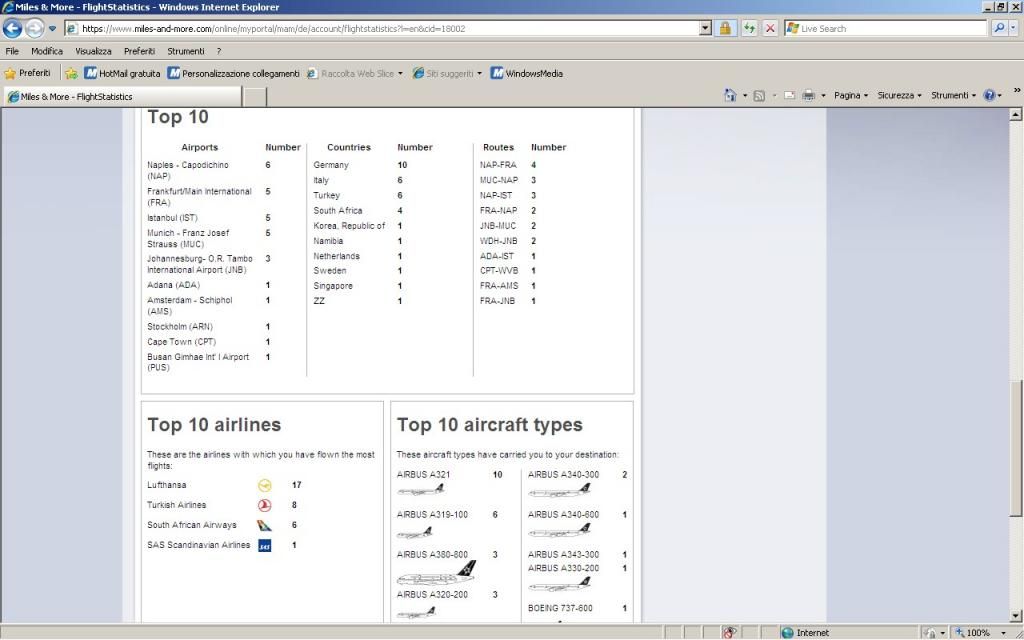Open the Personalizzazione collegamenti favorite link

234,74
